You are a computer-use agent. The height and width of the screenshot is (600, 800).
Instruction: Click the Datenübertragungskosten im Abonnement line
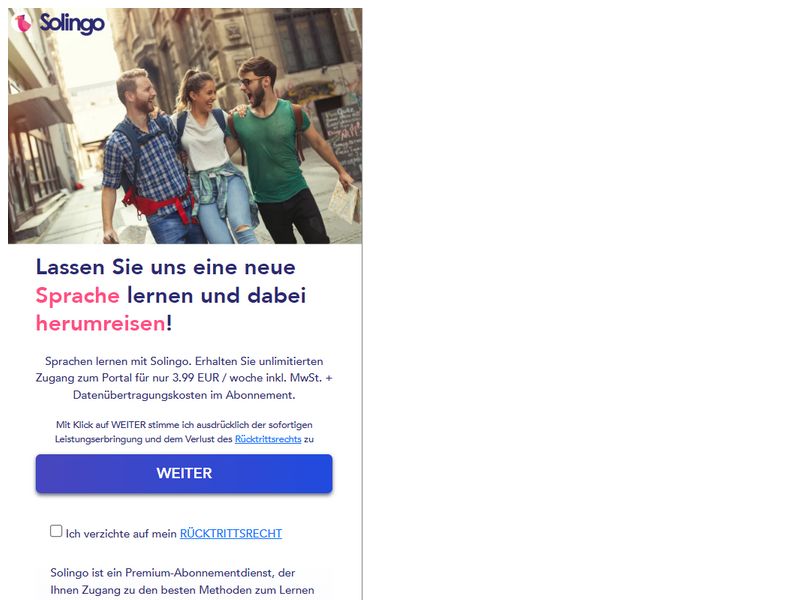[184, 395]
